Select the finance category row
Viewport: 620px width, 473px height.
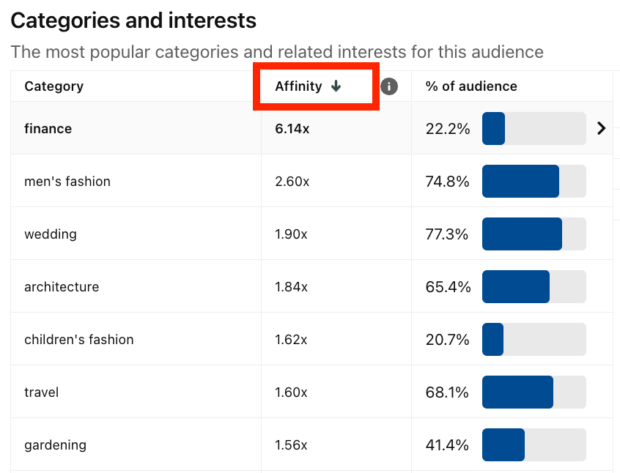coord(312,128)
